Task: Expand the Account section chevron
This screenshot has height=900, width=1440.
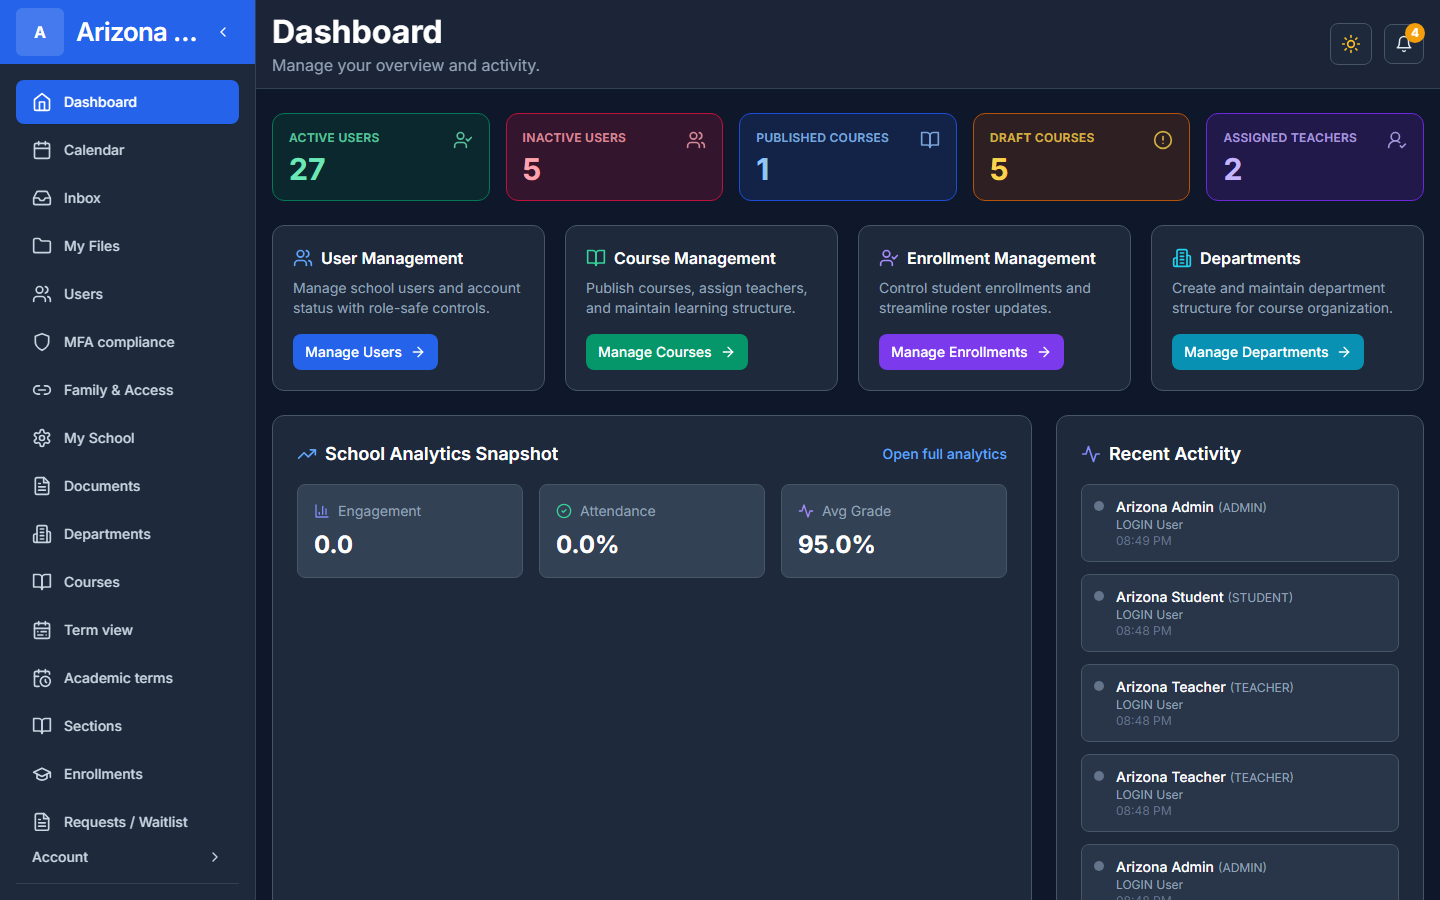Action: click(x=215, y=857)
